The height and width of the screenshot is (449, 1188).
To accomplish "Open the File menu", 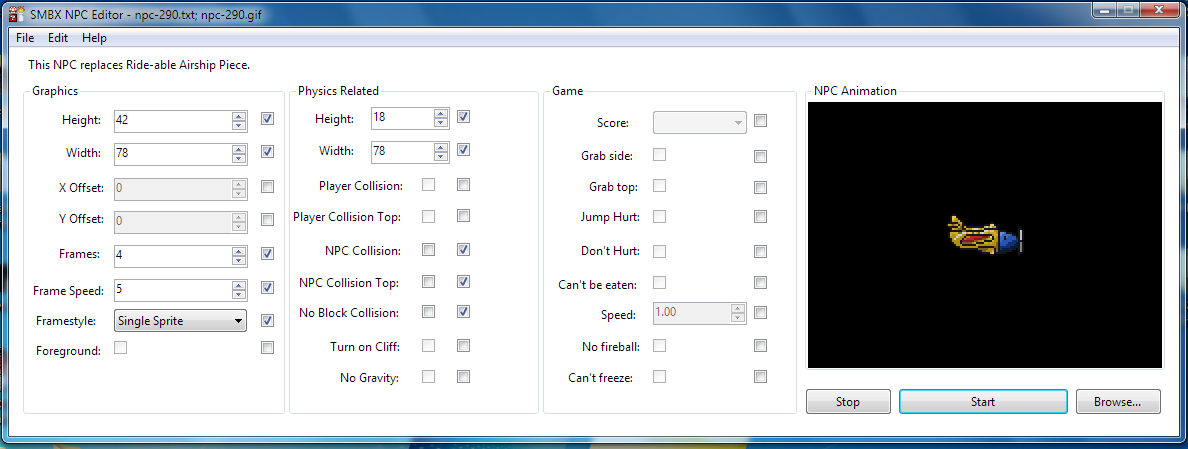I will (24, 38).
